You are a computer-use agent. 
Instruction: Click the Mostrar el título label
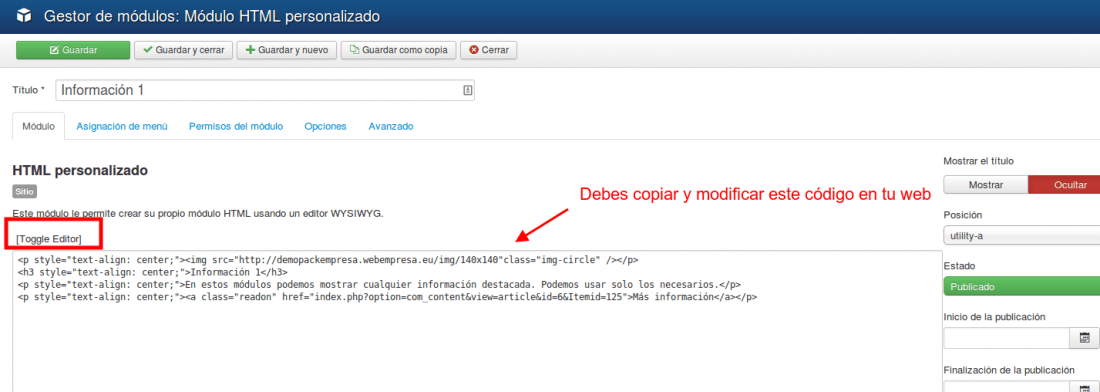979,161
